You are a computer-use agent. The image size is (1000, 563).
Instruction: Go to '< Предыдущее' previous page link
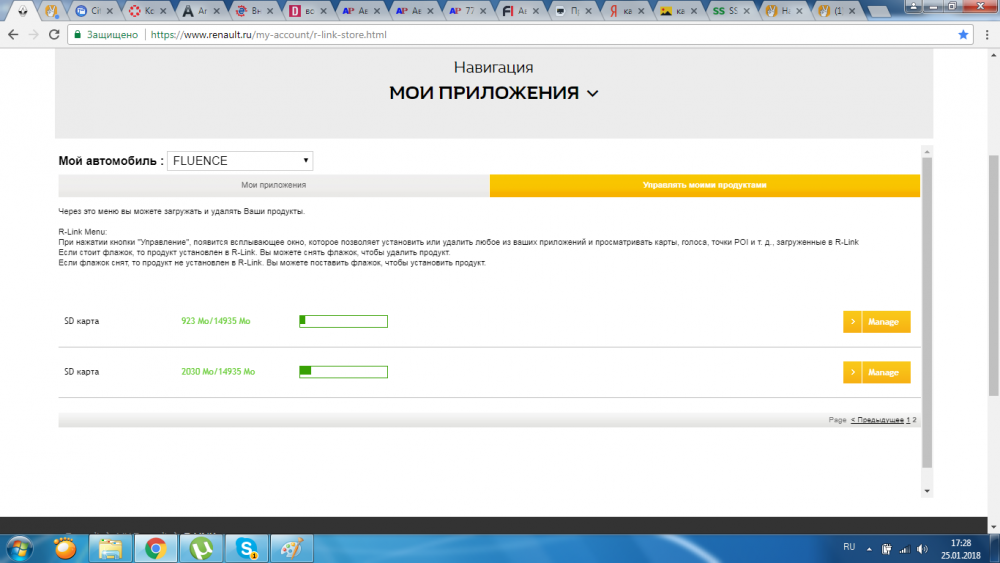[877, 420]
